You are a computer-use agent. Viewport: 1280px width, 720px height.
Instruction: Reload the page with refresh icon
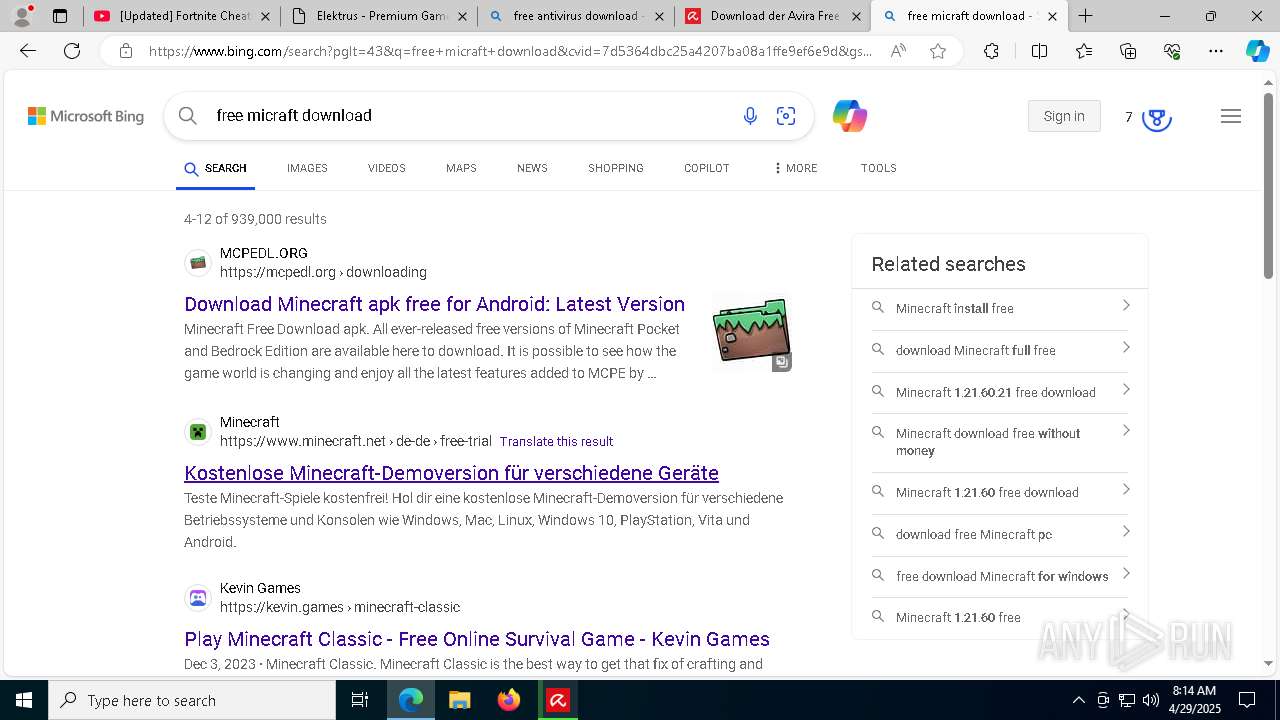72,51
